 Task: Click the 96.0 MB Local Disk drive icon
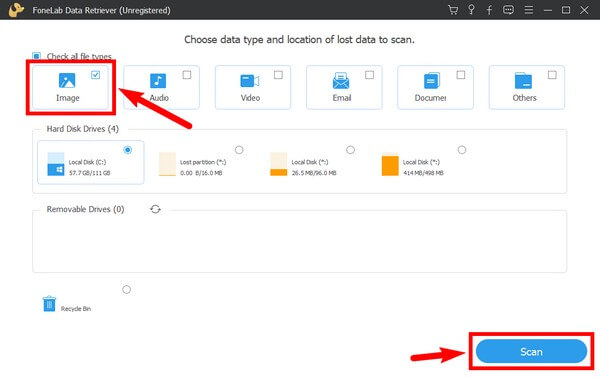coord(279,164)
